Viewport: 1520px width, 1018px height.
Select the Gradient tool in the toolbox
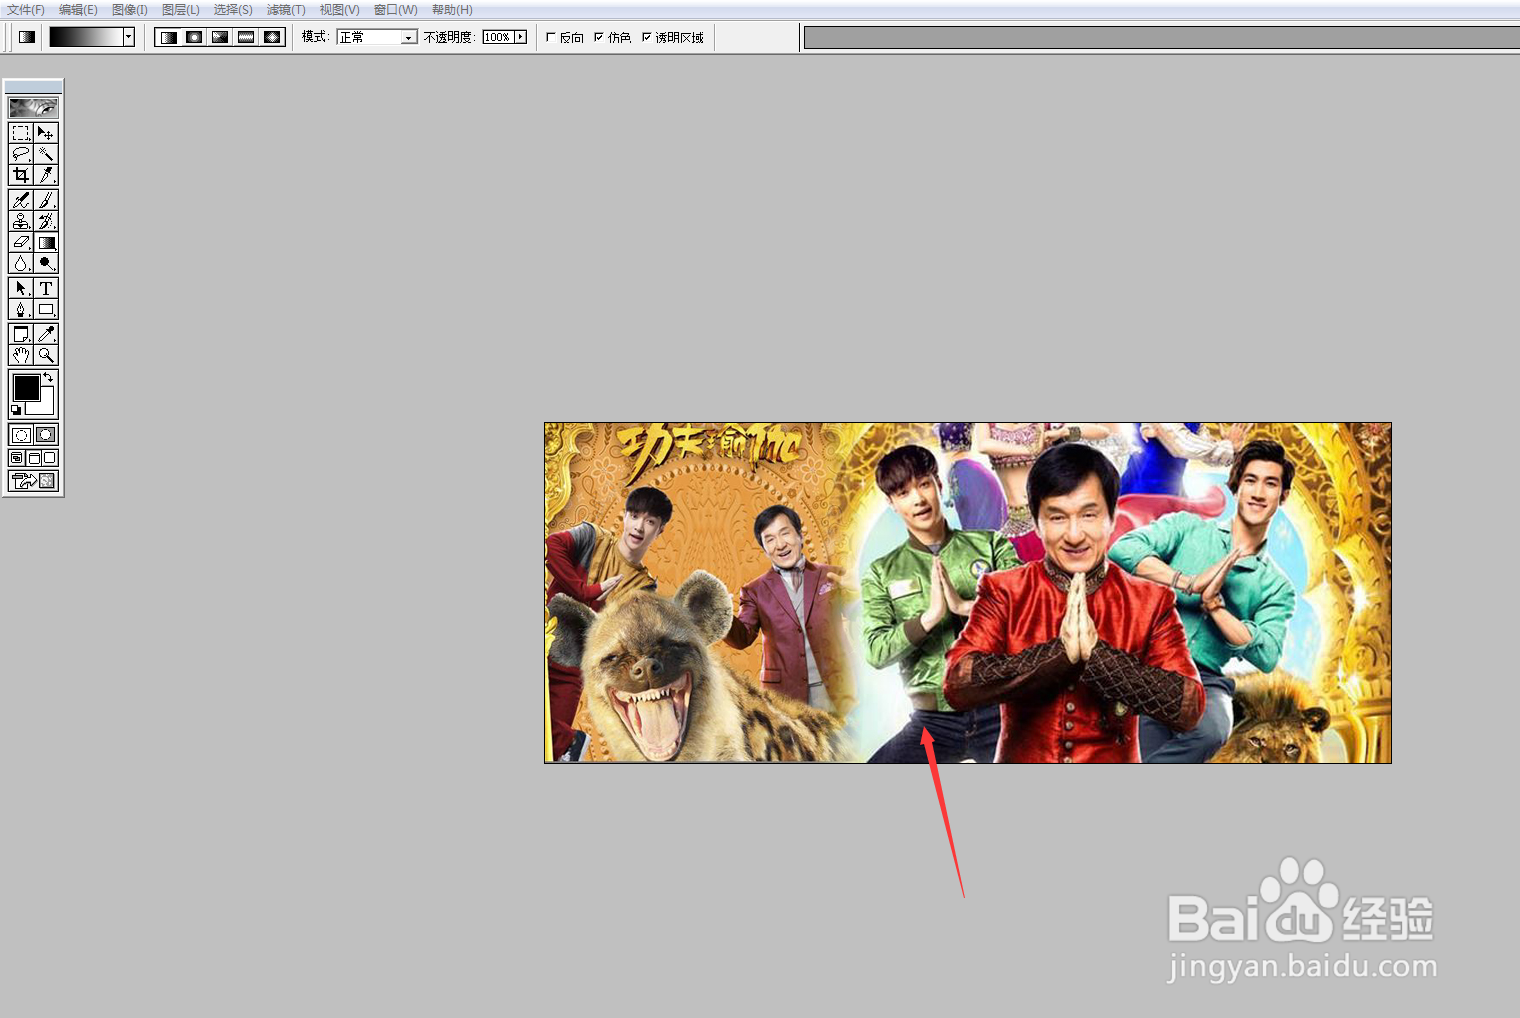(x=46, y=242)
